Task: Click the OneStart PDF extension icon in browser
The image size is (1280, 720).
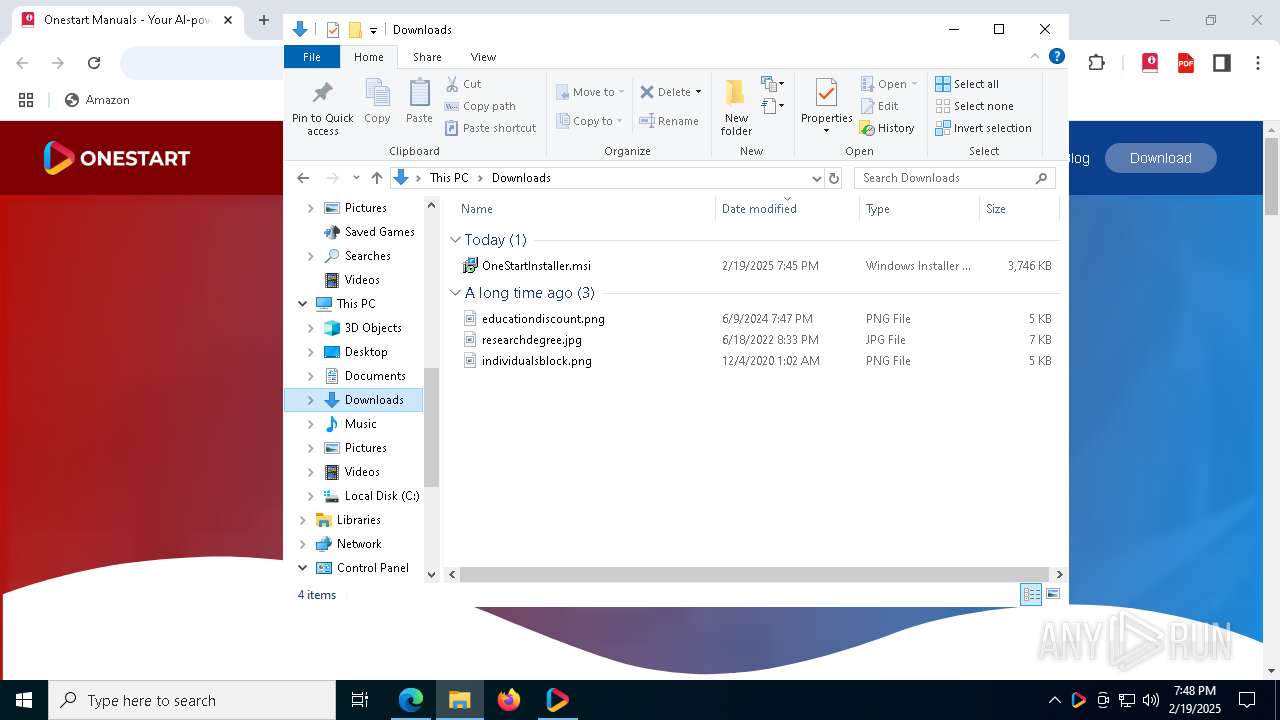Action: pos(1186,63)
